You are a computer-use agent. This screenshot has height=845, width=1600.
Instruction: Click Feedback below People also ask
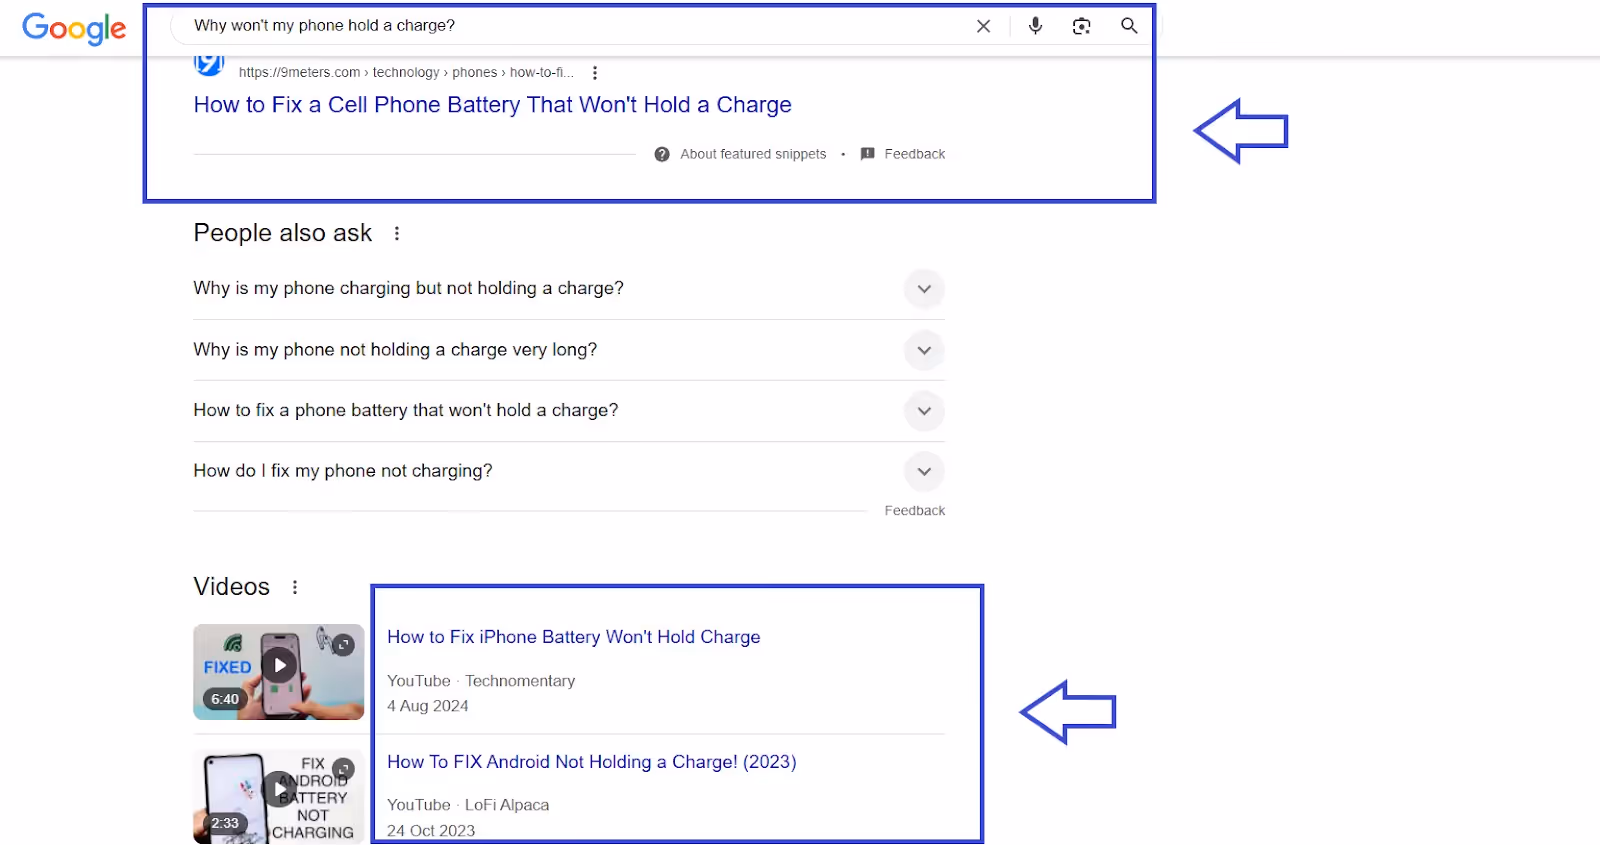pyautogui.click(x=914, y=511)
